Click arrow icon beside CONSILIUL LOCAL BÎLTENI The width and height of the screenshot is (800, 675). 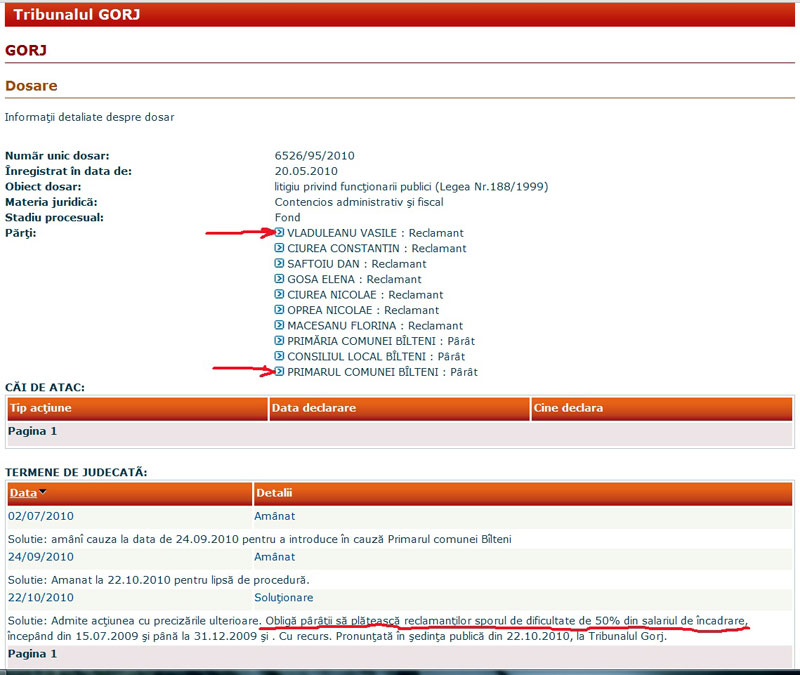[279, 356]
